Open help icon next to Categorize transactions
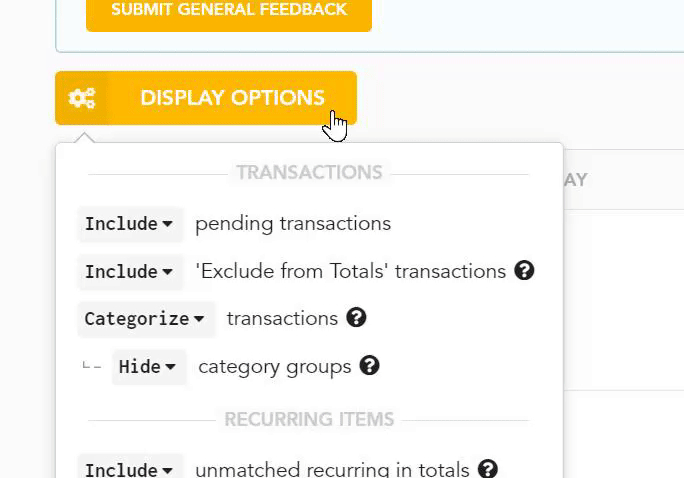The height and width of the screenshot is (478, 684). (356, 318)
